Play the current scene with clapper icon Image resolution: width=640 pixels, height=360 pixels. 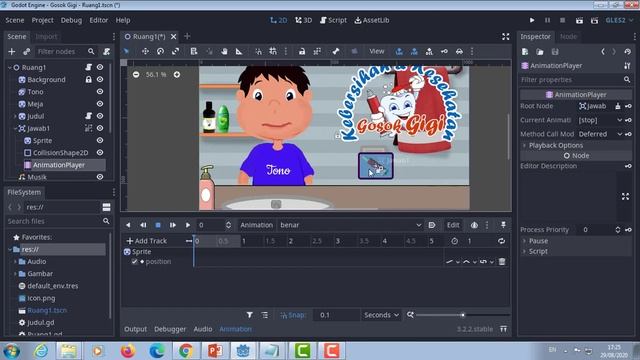click(579, 20)
